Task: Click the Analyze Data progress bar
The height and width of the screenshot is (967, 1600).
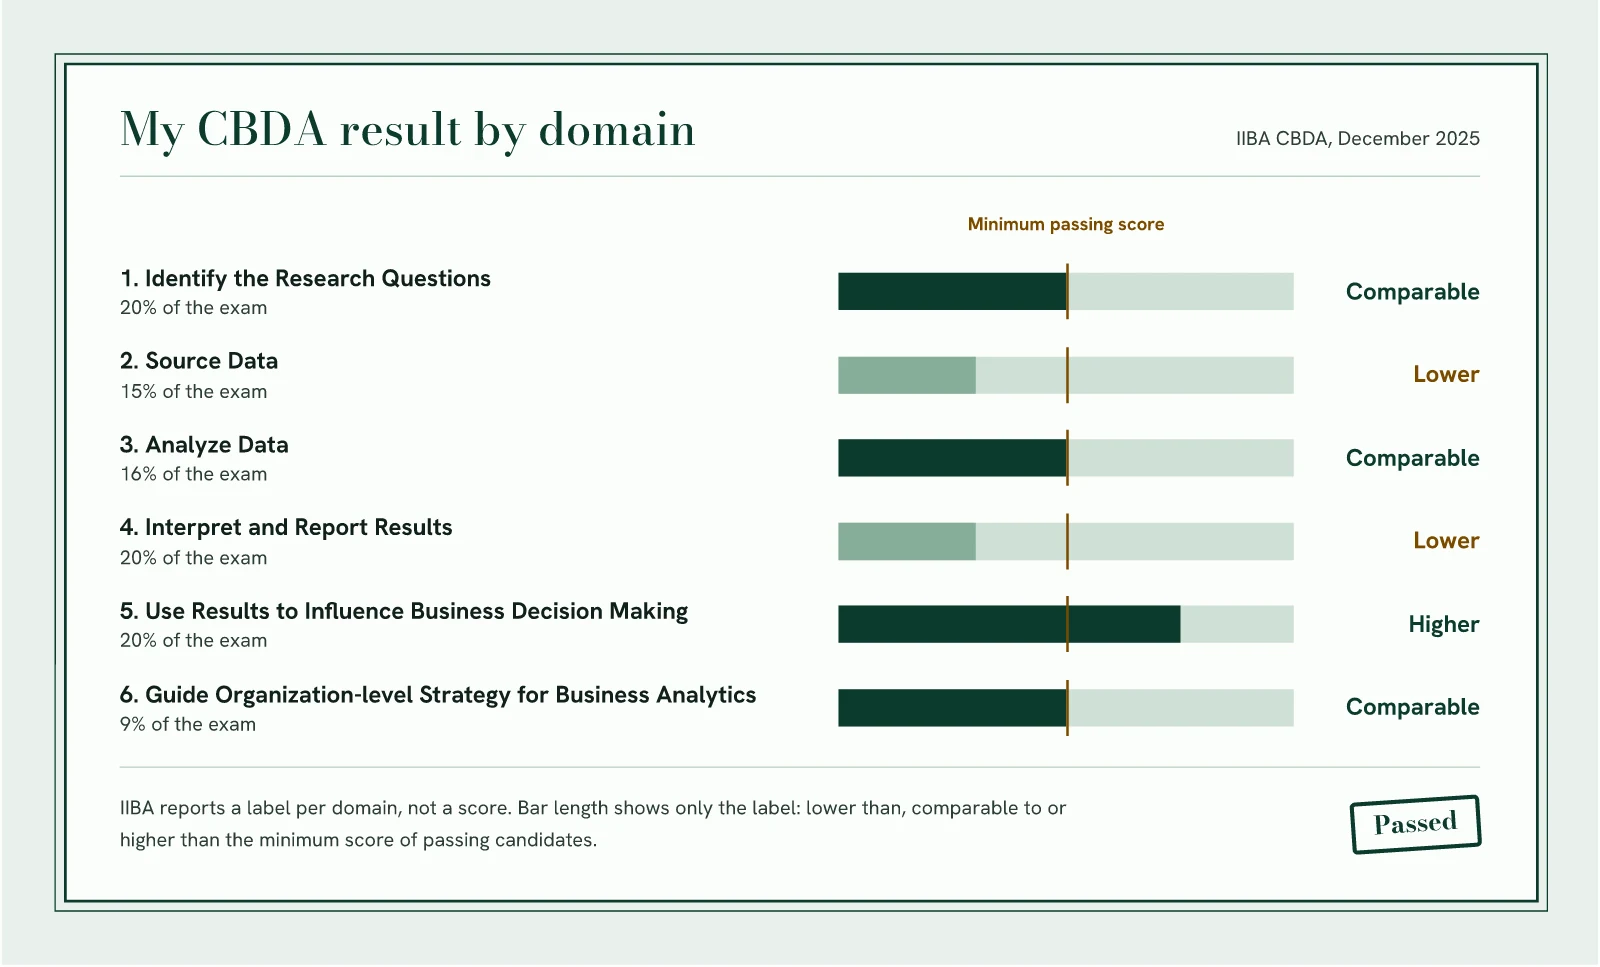Action: [x=1066, y=458]
